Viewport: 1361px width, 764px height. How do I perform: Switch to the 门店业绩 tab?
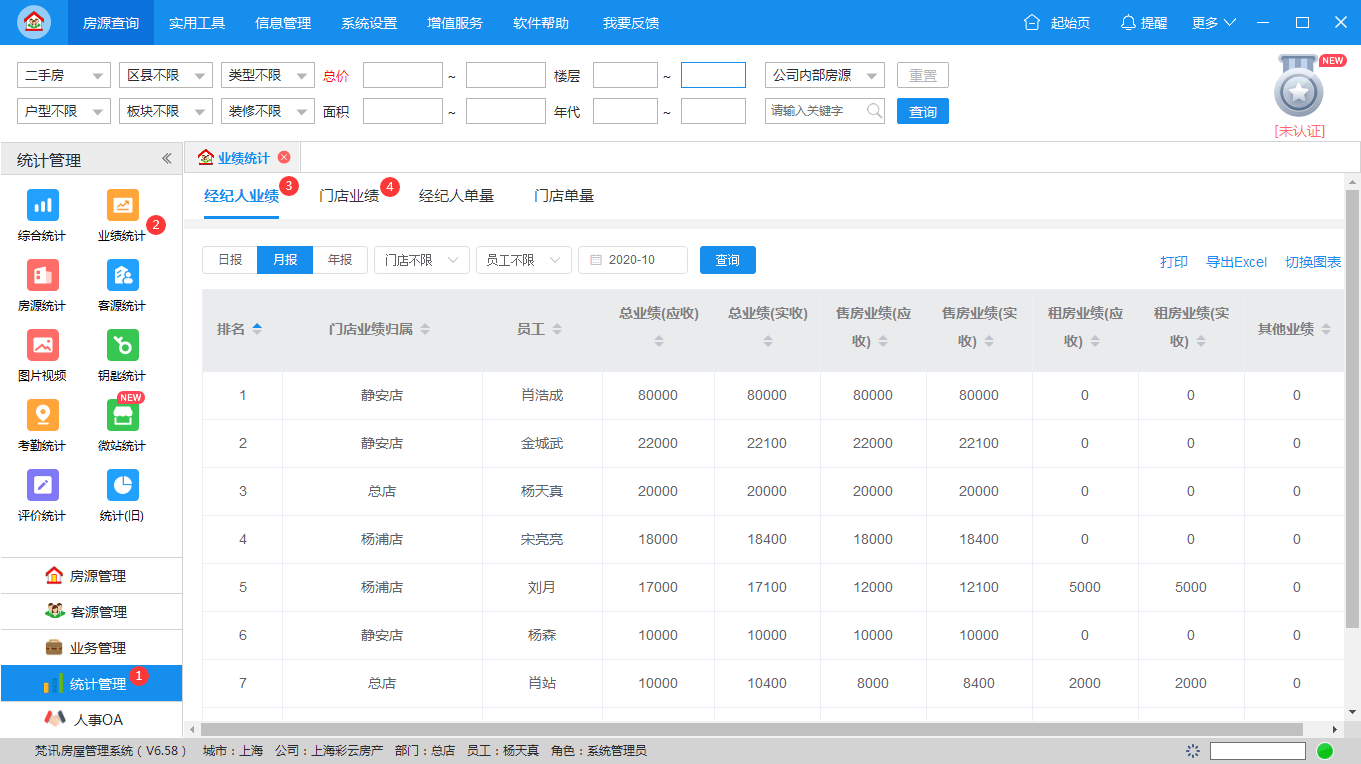click(348, 196)
